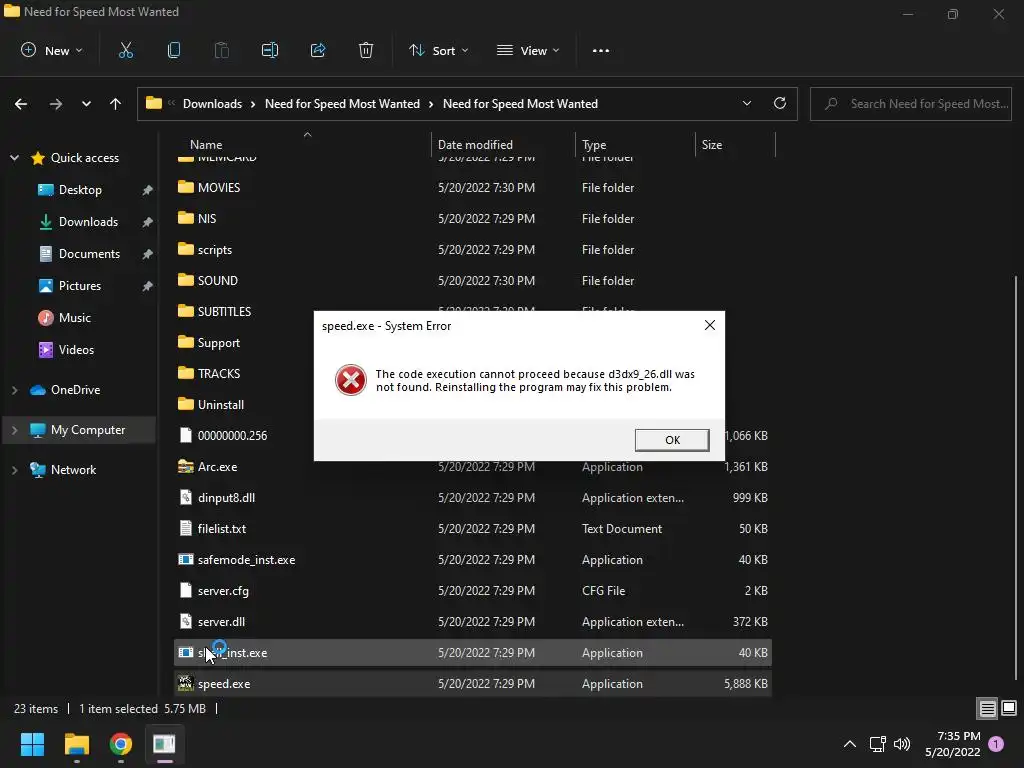The image size is (1024, 768).
Task: Open File Explorer from taskbar
Action: (x=76, y=744)
